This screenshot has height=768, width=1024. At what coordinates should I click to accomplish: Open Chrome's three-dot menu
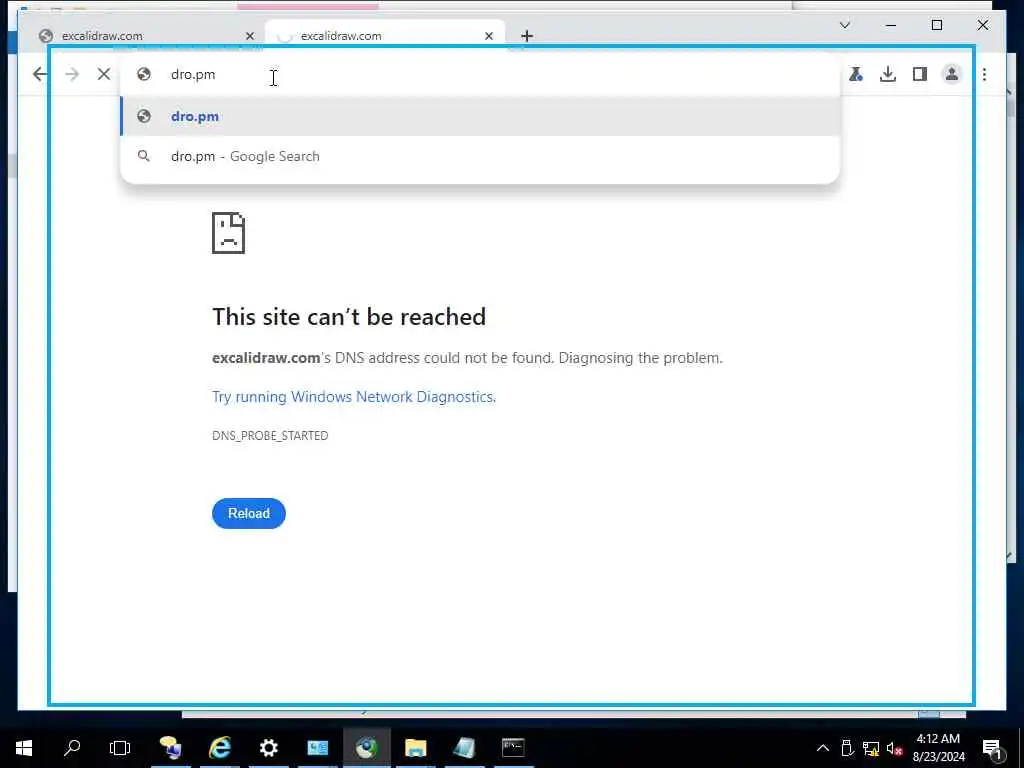(x=984, y=74)
